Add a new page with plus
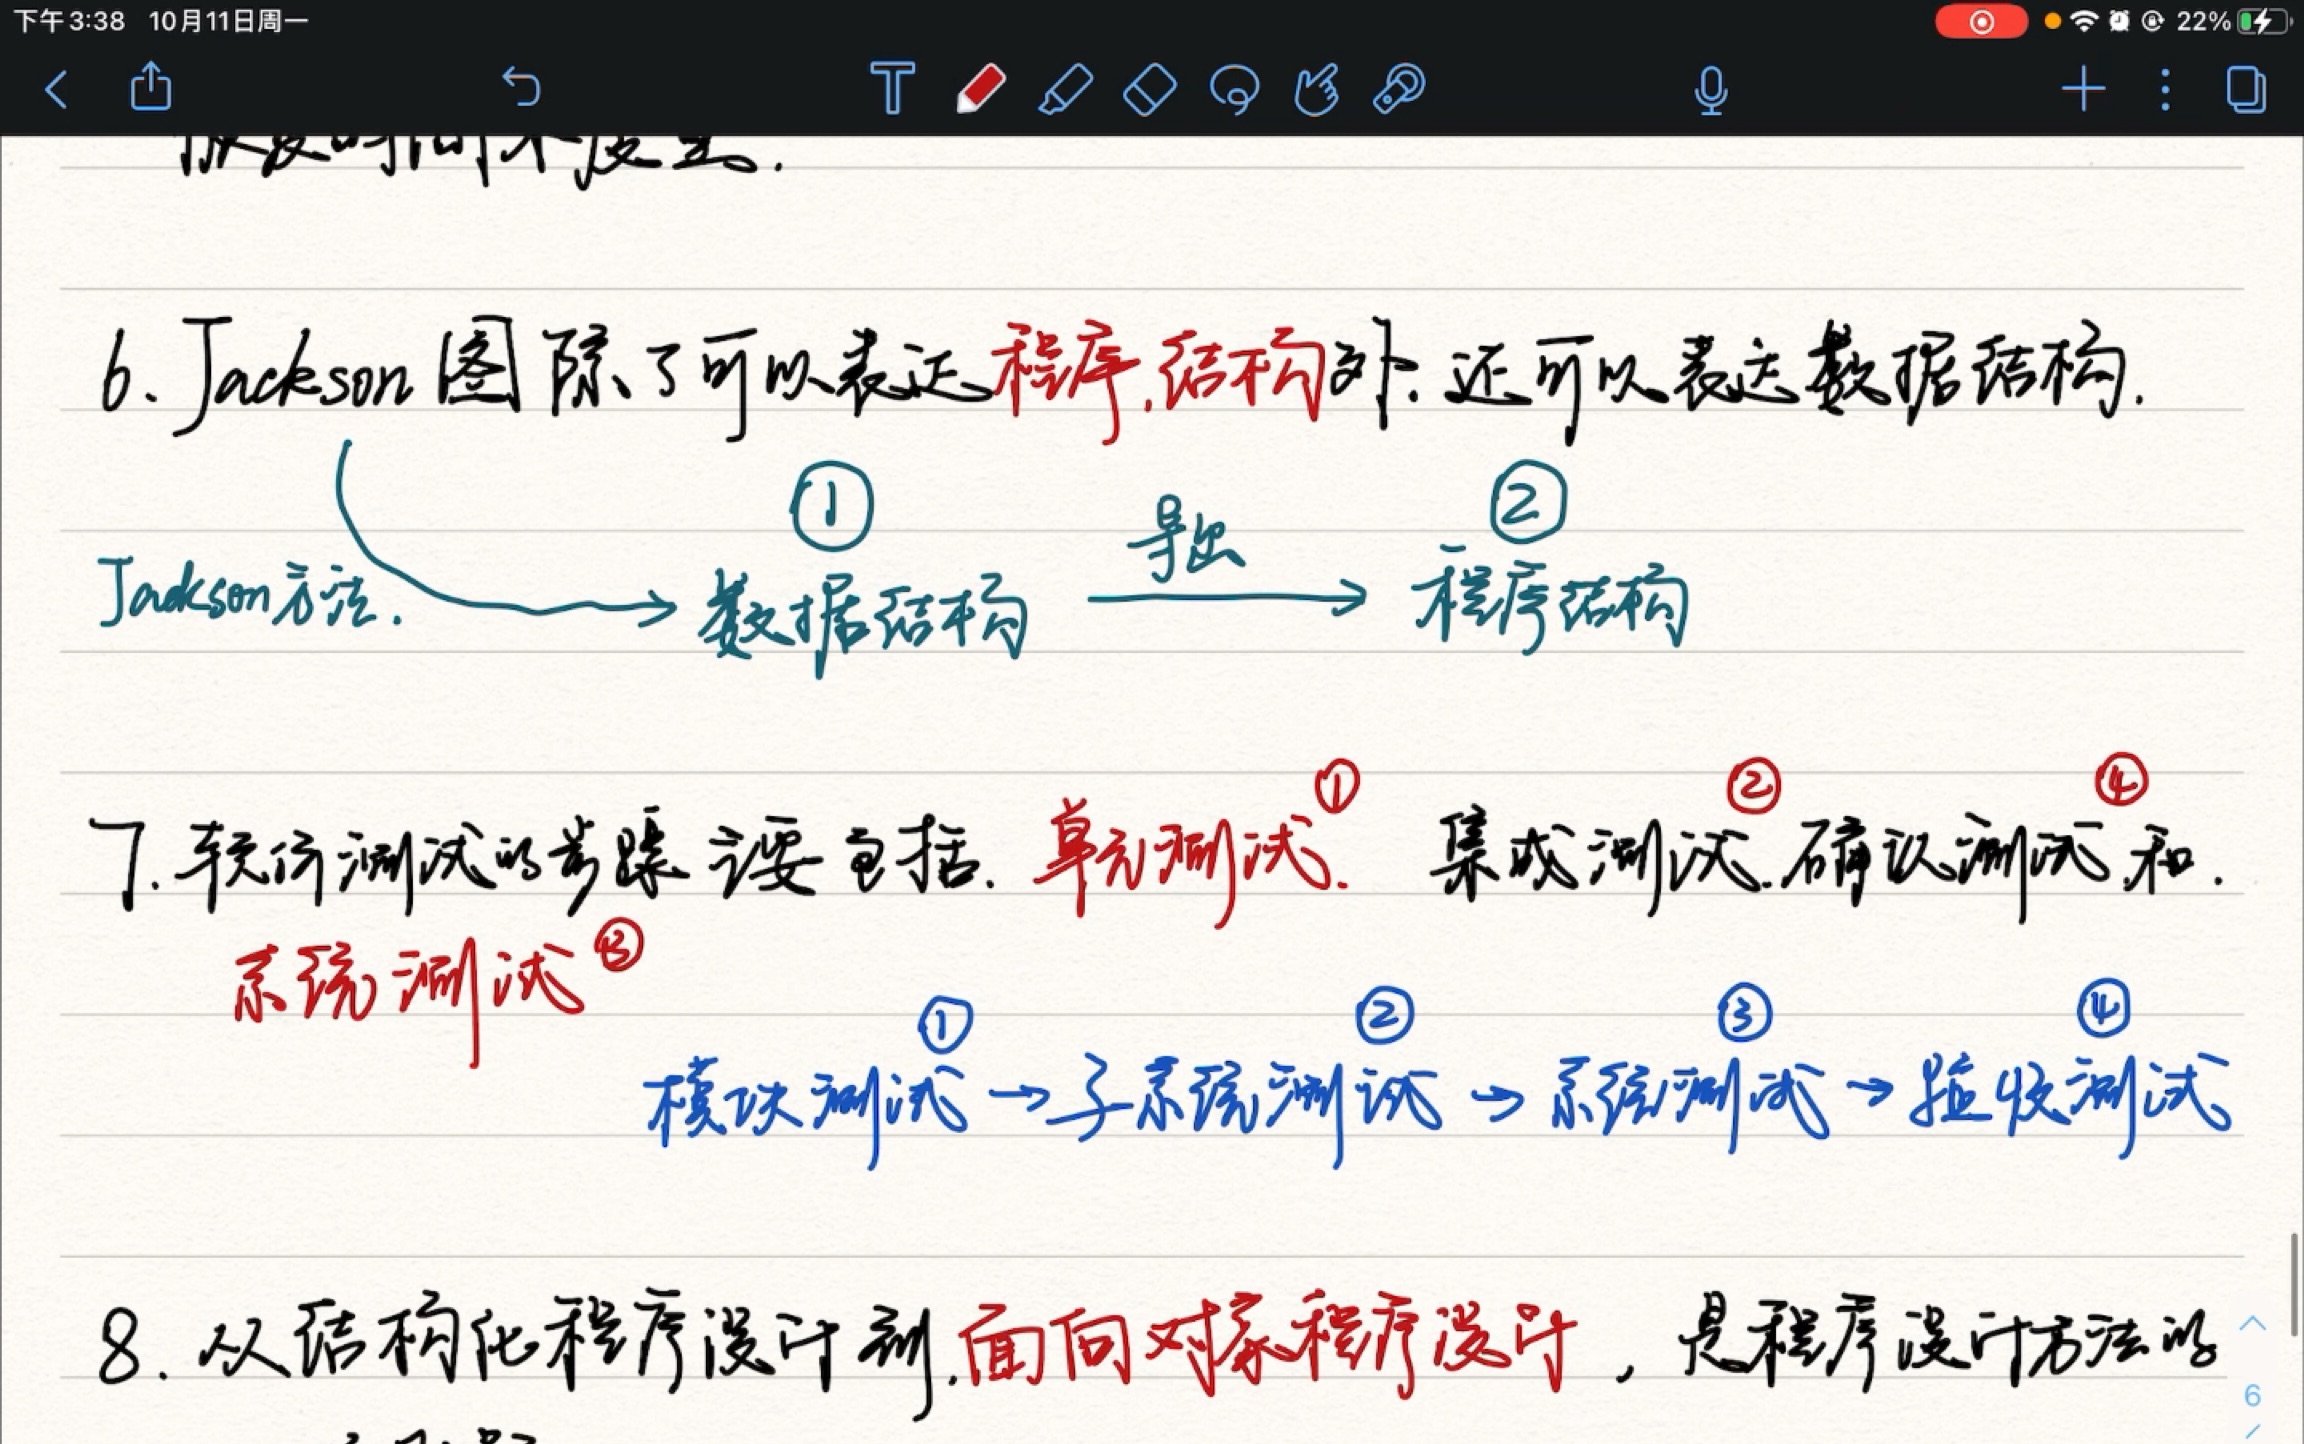Screen dimensions: 2304x1444 click(2084, 89)
